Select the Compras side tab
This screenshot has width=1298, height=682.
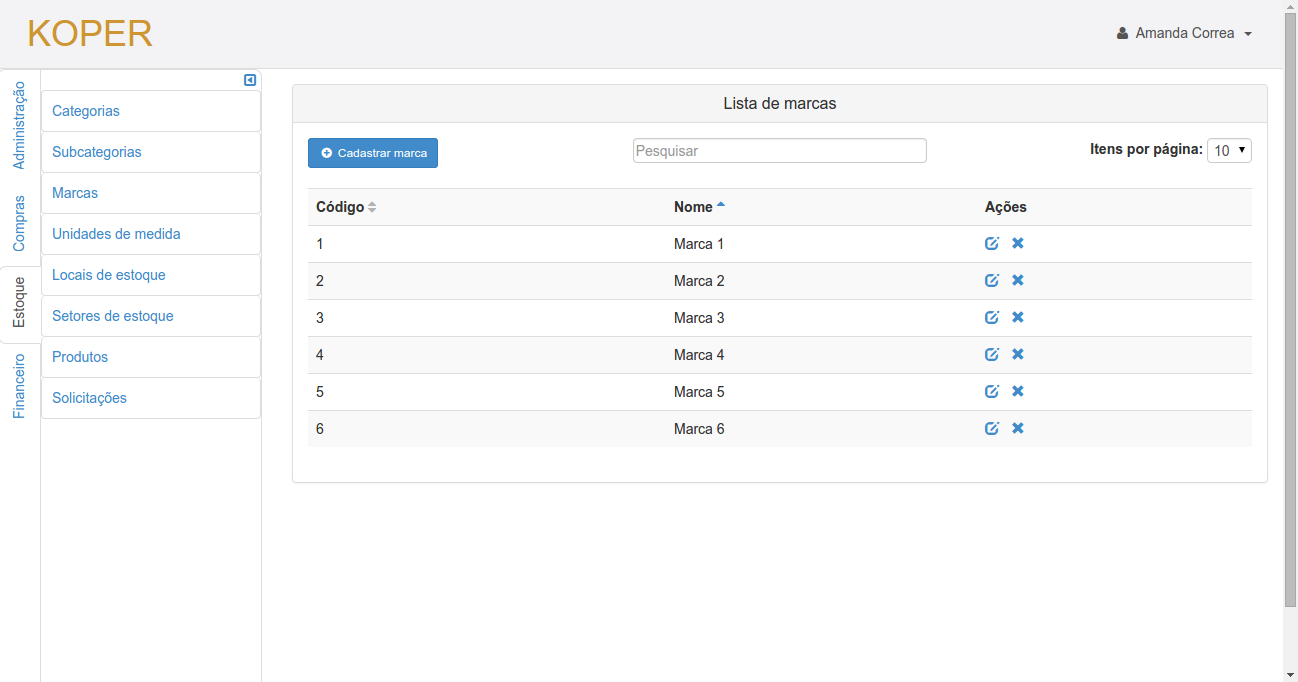click(19, 223)
